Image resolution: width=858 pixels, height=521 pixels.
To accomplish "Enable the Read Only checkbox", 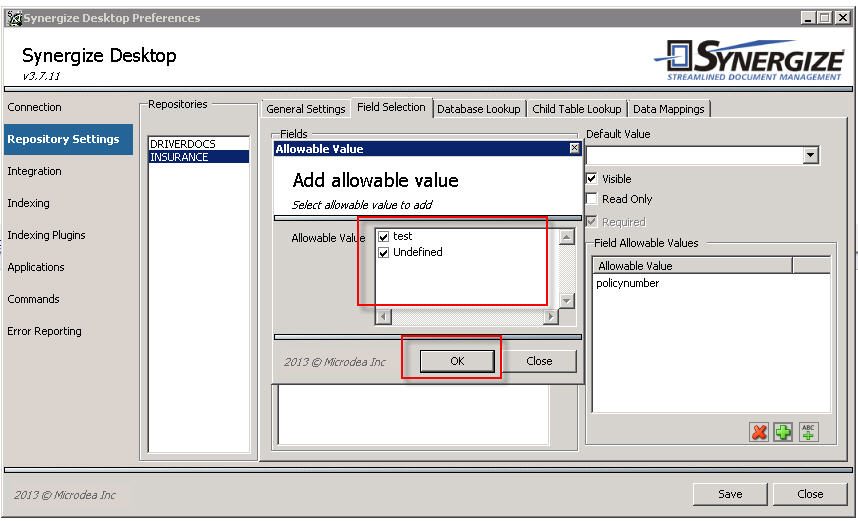I will point(592,199).
